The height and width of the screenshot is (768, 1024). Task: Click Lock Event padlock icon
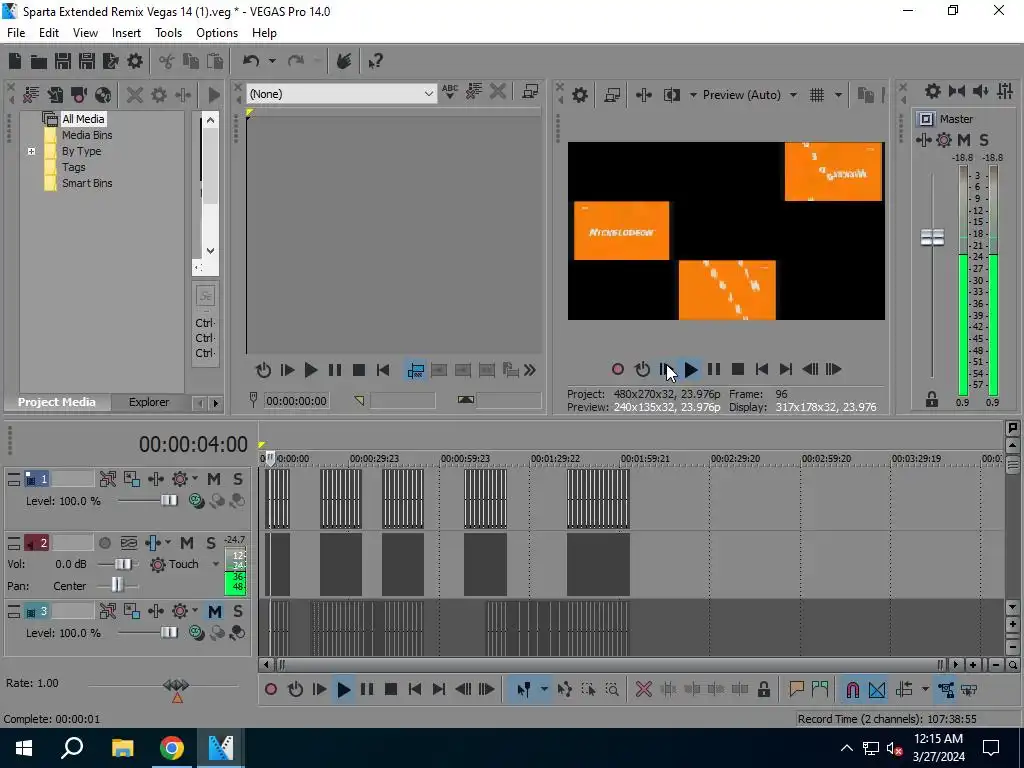coord(763,690)
